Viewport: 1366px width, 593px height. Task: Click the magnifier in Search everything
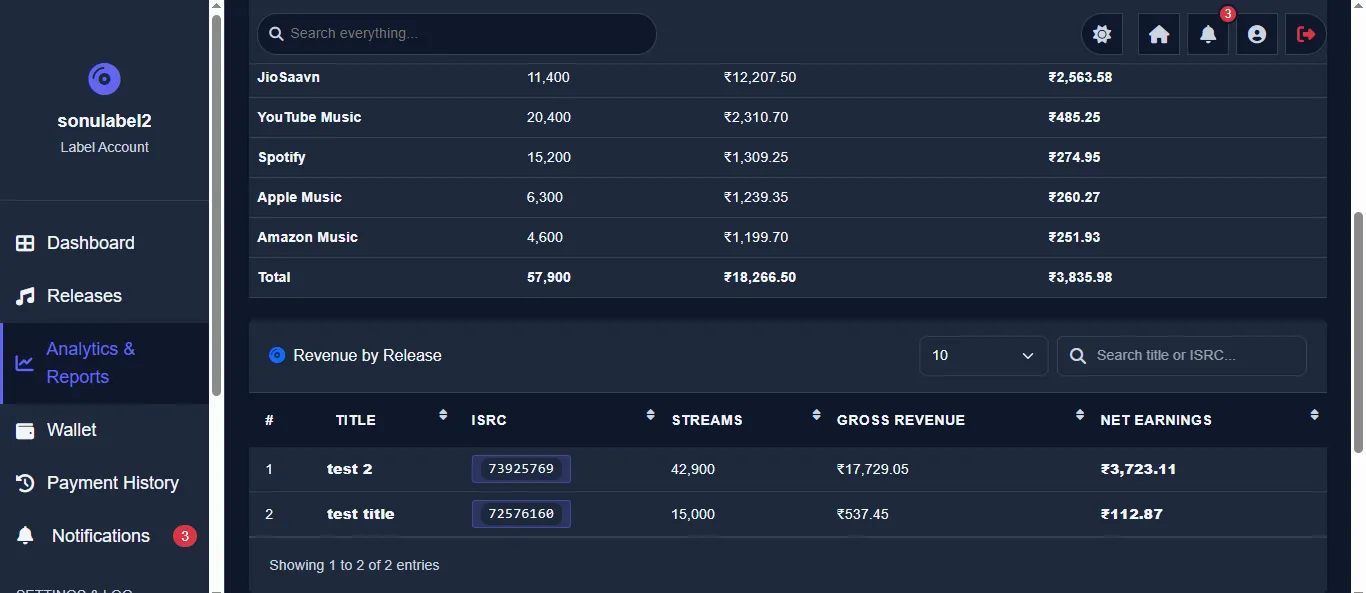coord(276,34)
